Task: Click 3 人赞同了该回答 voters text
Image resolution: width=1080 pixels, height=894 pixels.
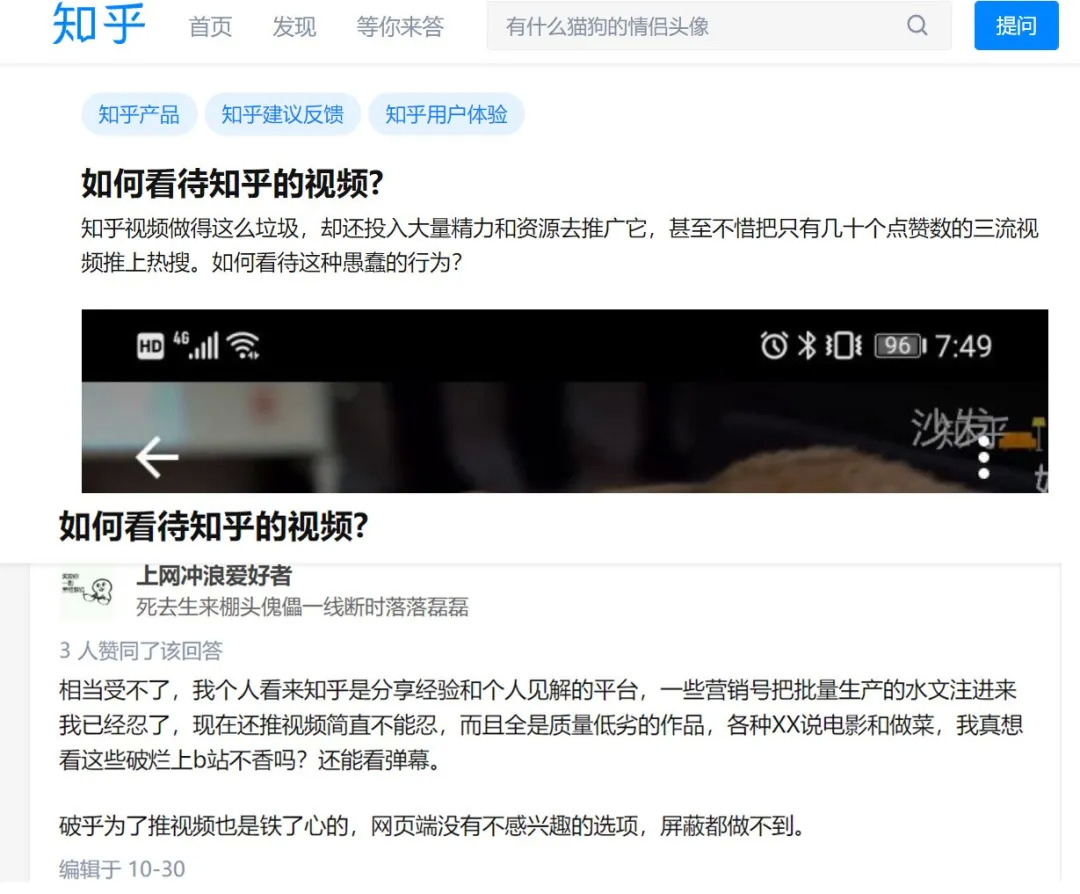Action: pos(141,650)
